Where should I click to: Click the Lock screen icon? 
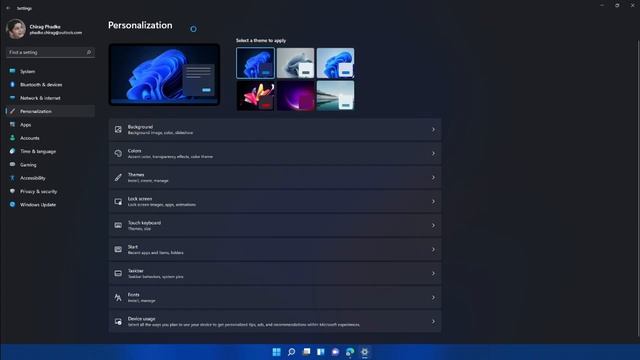(x=118, y=202)
